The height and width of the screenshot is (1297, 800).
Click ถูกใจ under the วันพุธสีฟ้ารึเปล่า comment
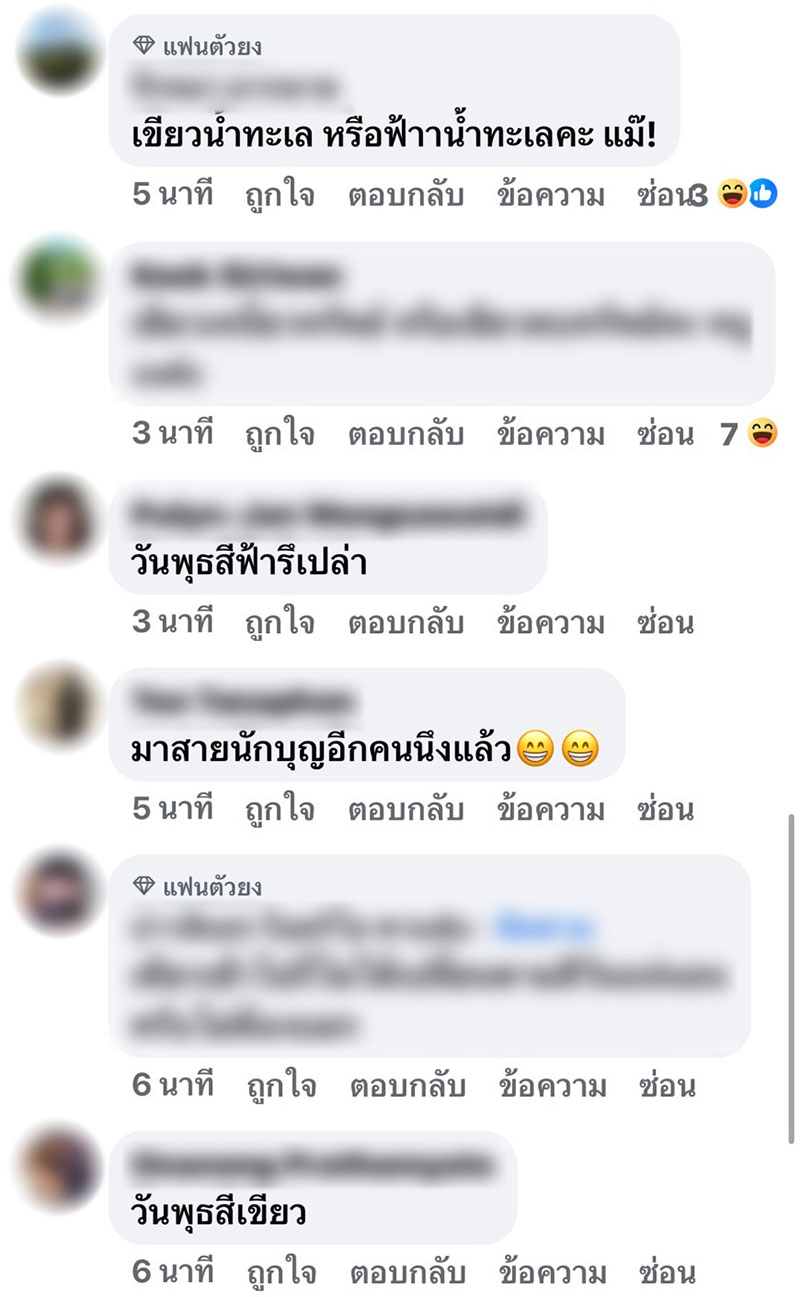pos(280,623)
